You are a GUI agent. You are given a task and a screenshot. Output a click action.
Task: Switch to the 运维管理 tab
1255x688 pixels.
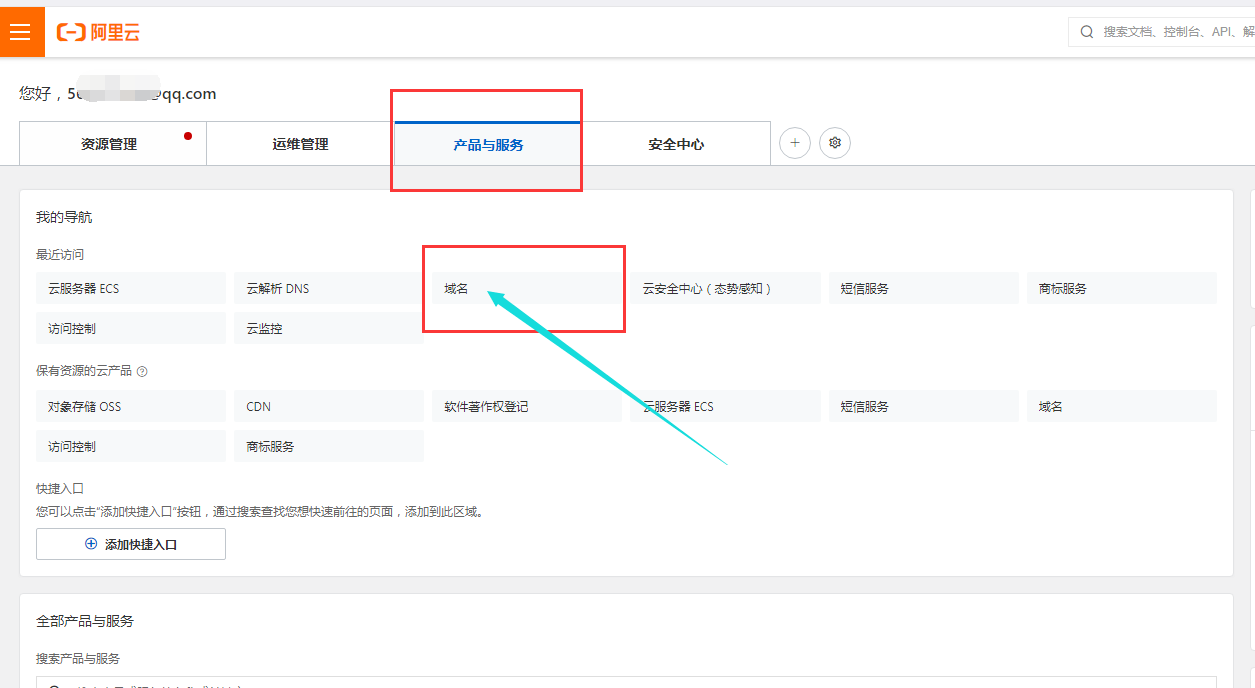(300, 144)
